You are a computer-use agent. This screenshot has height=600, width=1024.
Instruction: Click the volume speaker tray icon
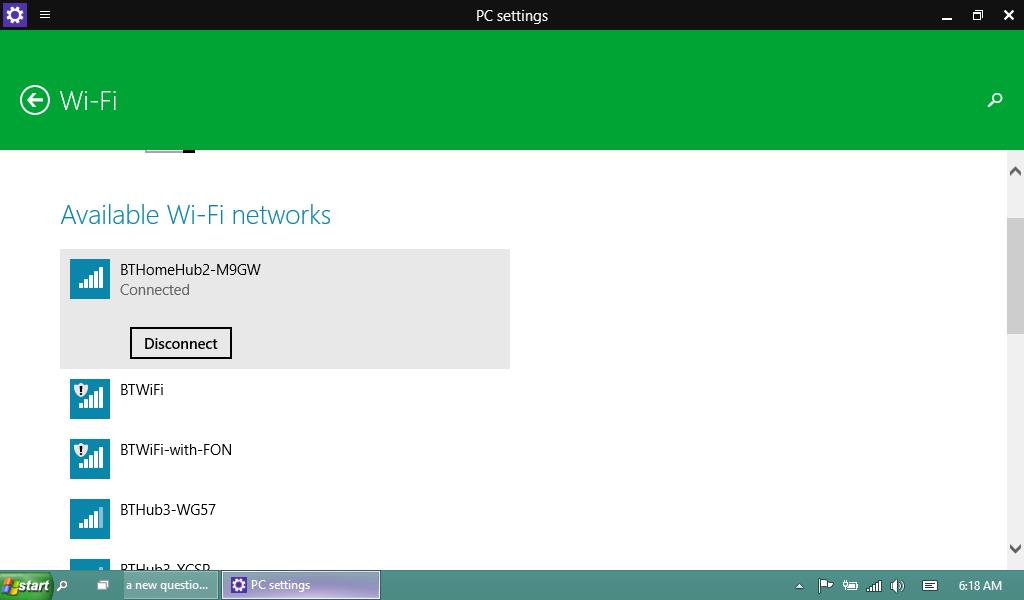click(x=897, y=586)
